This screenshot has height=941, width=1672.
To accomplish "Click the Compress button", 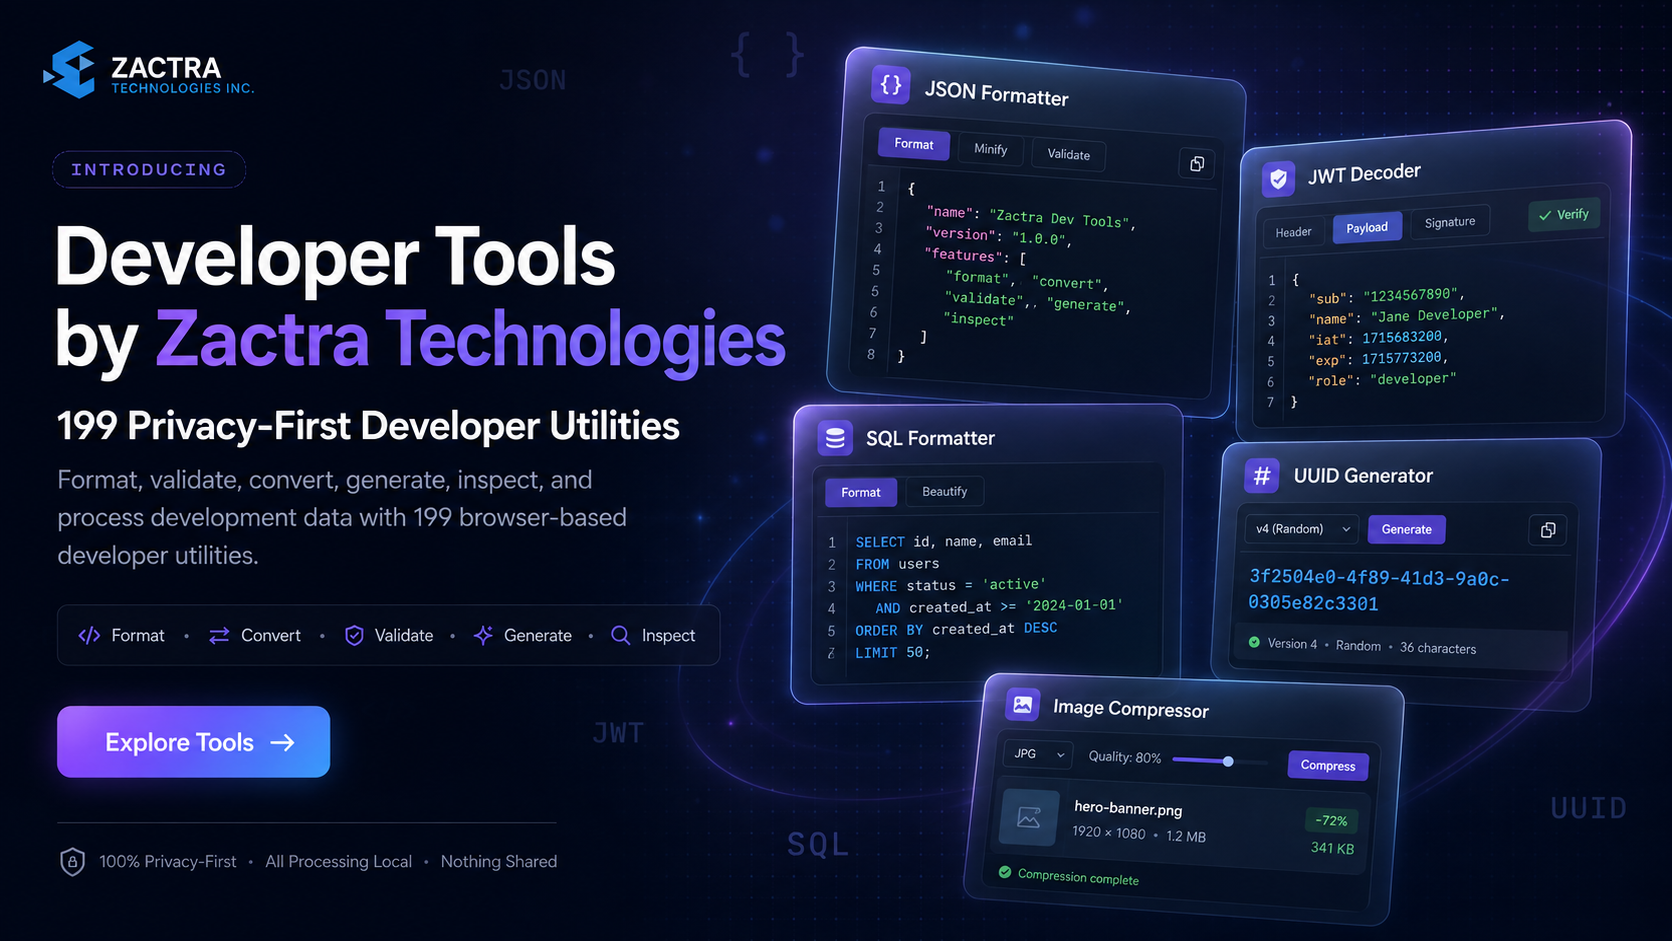I will [1328, 765].
